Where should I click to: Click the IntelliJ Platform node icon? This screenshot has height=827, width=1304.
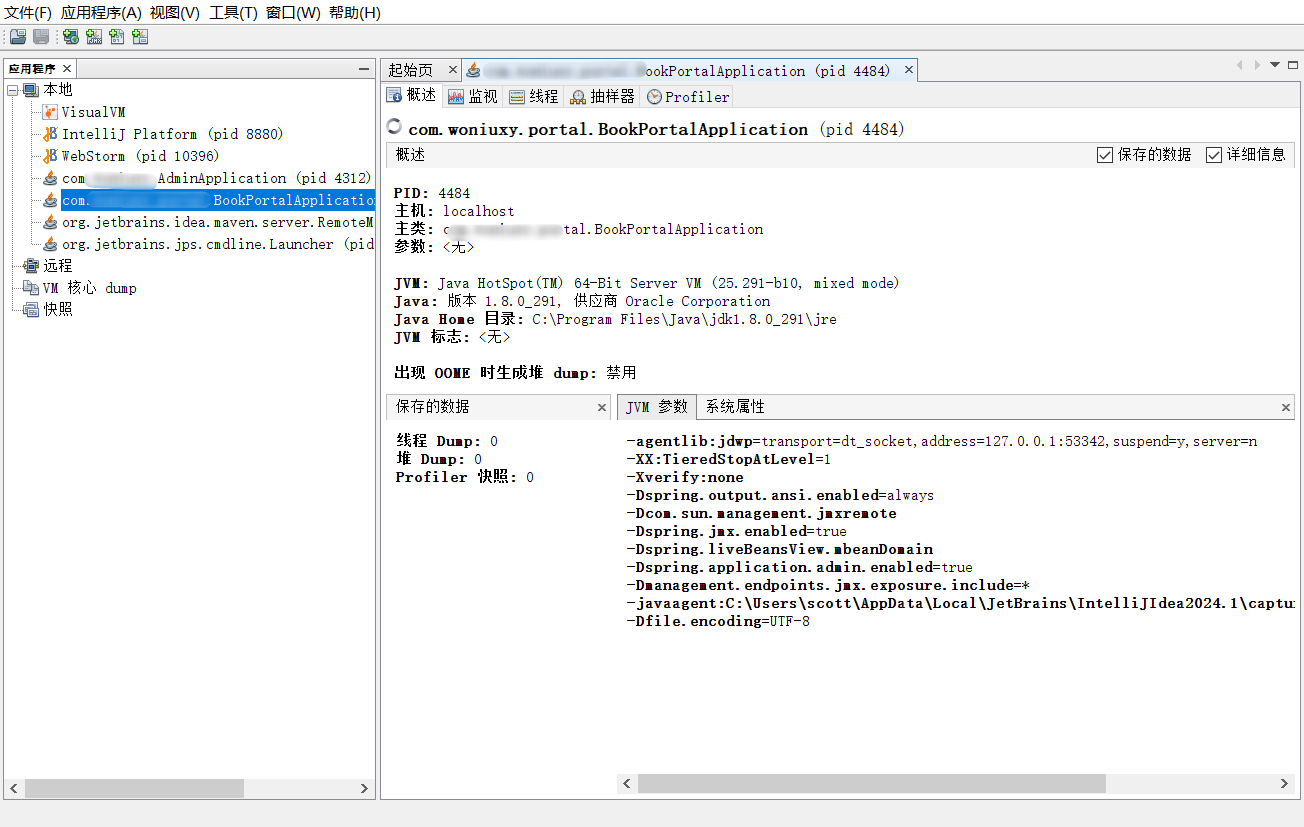click(x=50, y=134)
